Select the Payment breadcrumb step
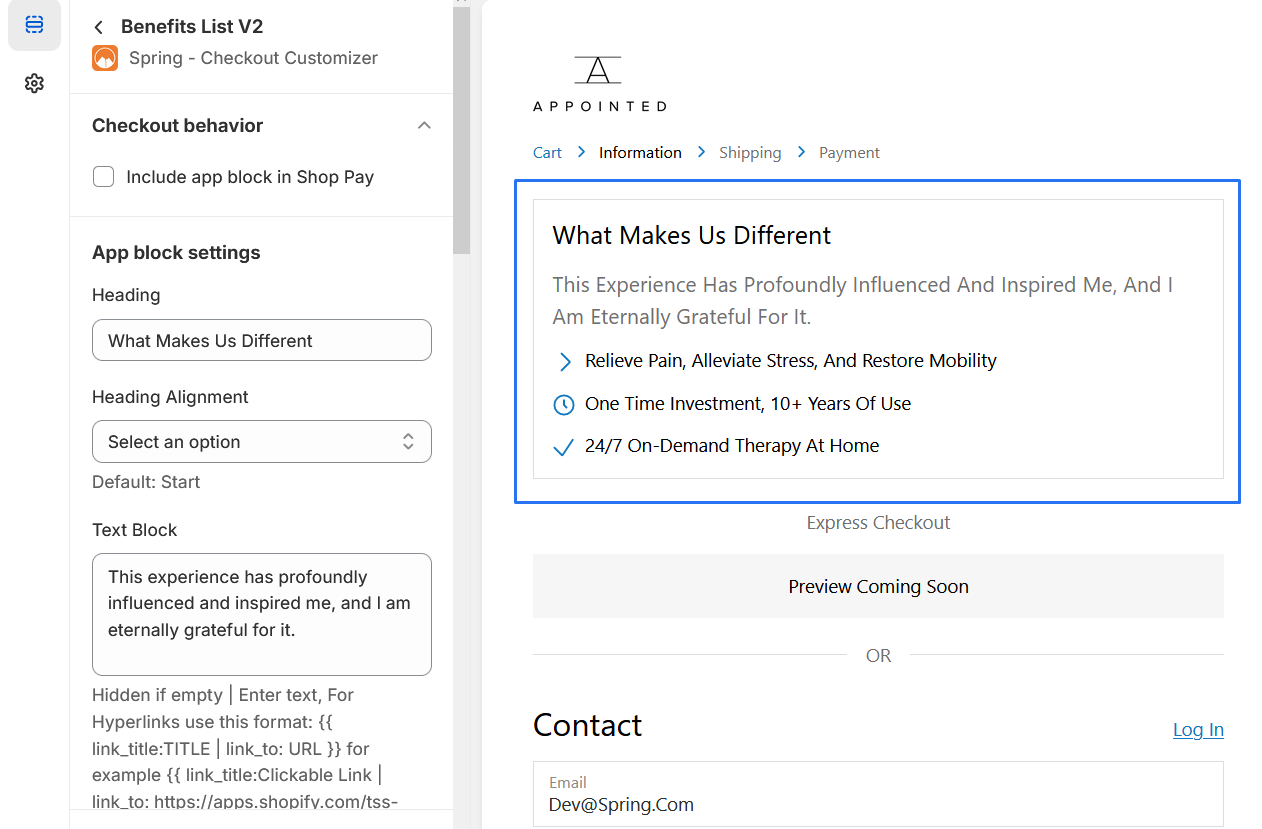 point(849,153)
